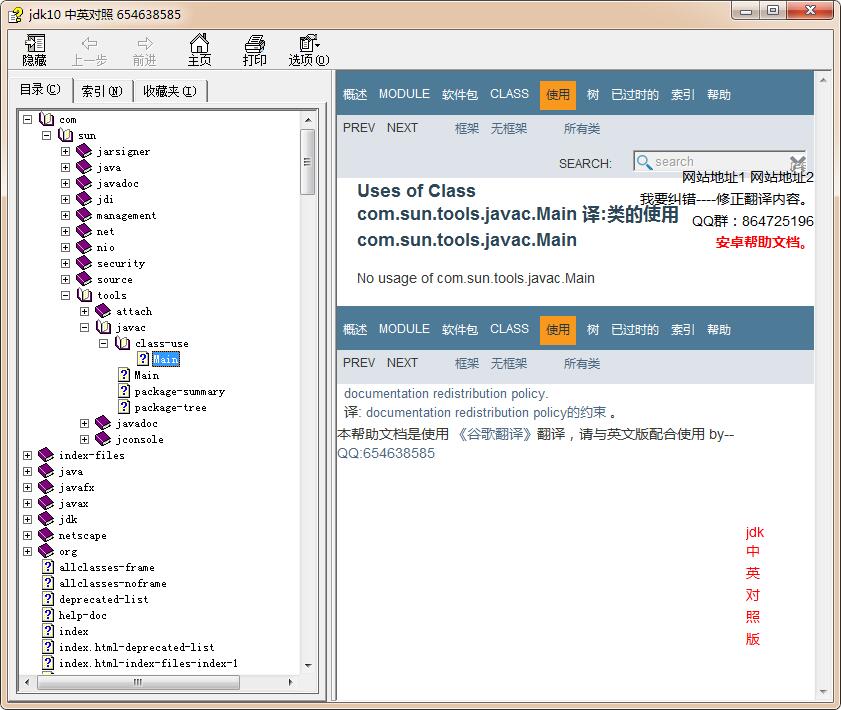Open CLASS in the top navigation bar
This screenshot has width=841, height=710.
(509, 94)
